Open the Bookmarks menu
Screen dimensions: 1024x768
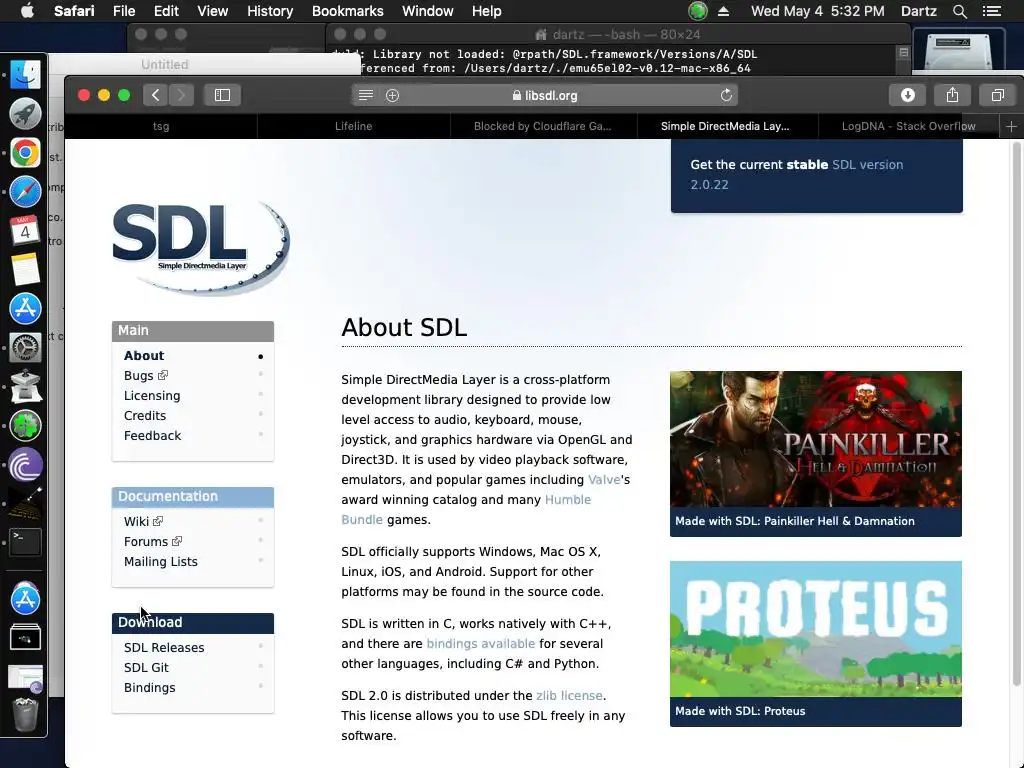pos(347,11)
